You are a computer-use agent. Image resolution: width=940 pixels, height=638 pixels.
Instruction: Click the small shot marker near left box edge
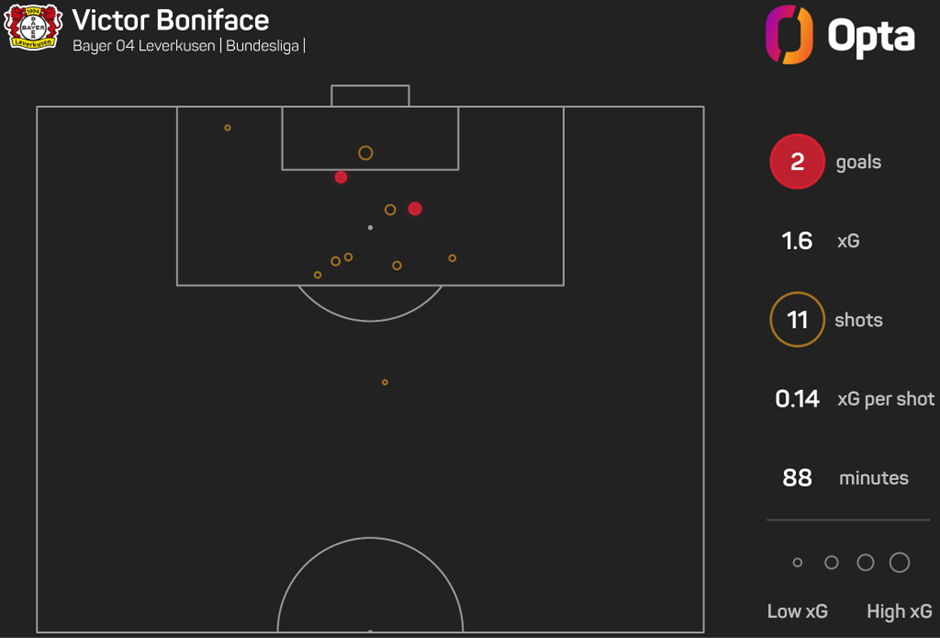(228, 128)
